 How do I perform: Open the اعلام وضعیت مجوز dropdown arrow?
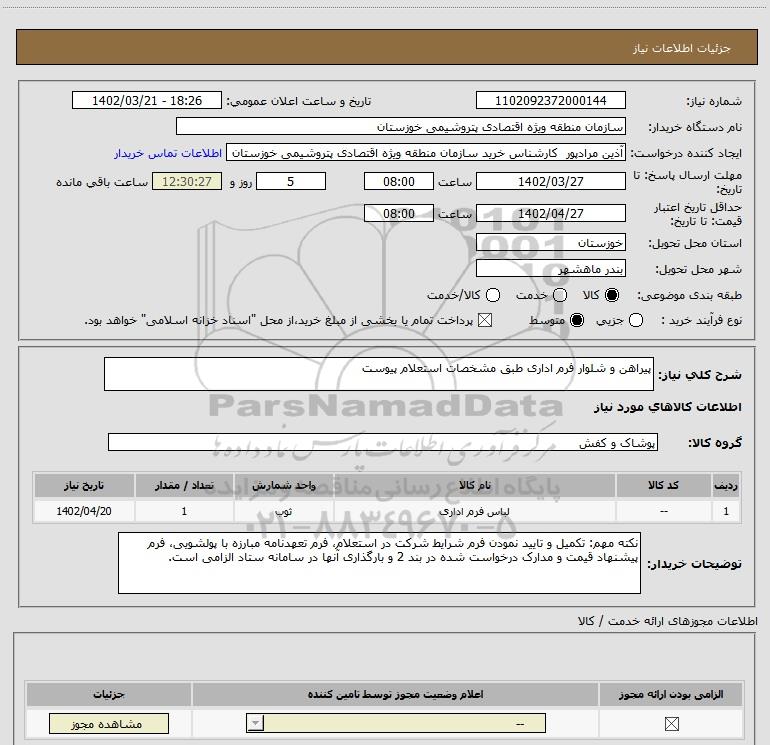click(x=255, y=723)
